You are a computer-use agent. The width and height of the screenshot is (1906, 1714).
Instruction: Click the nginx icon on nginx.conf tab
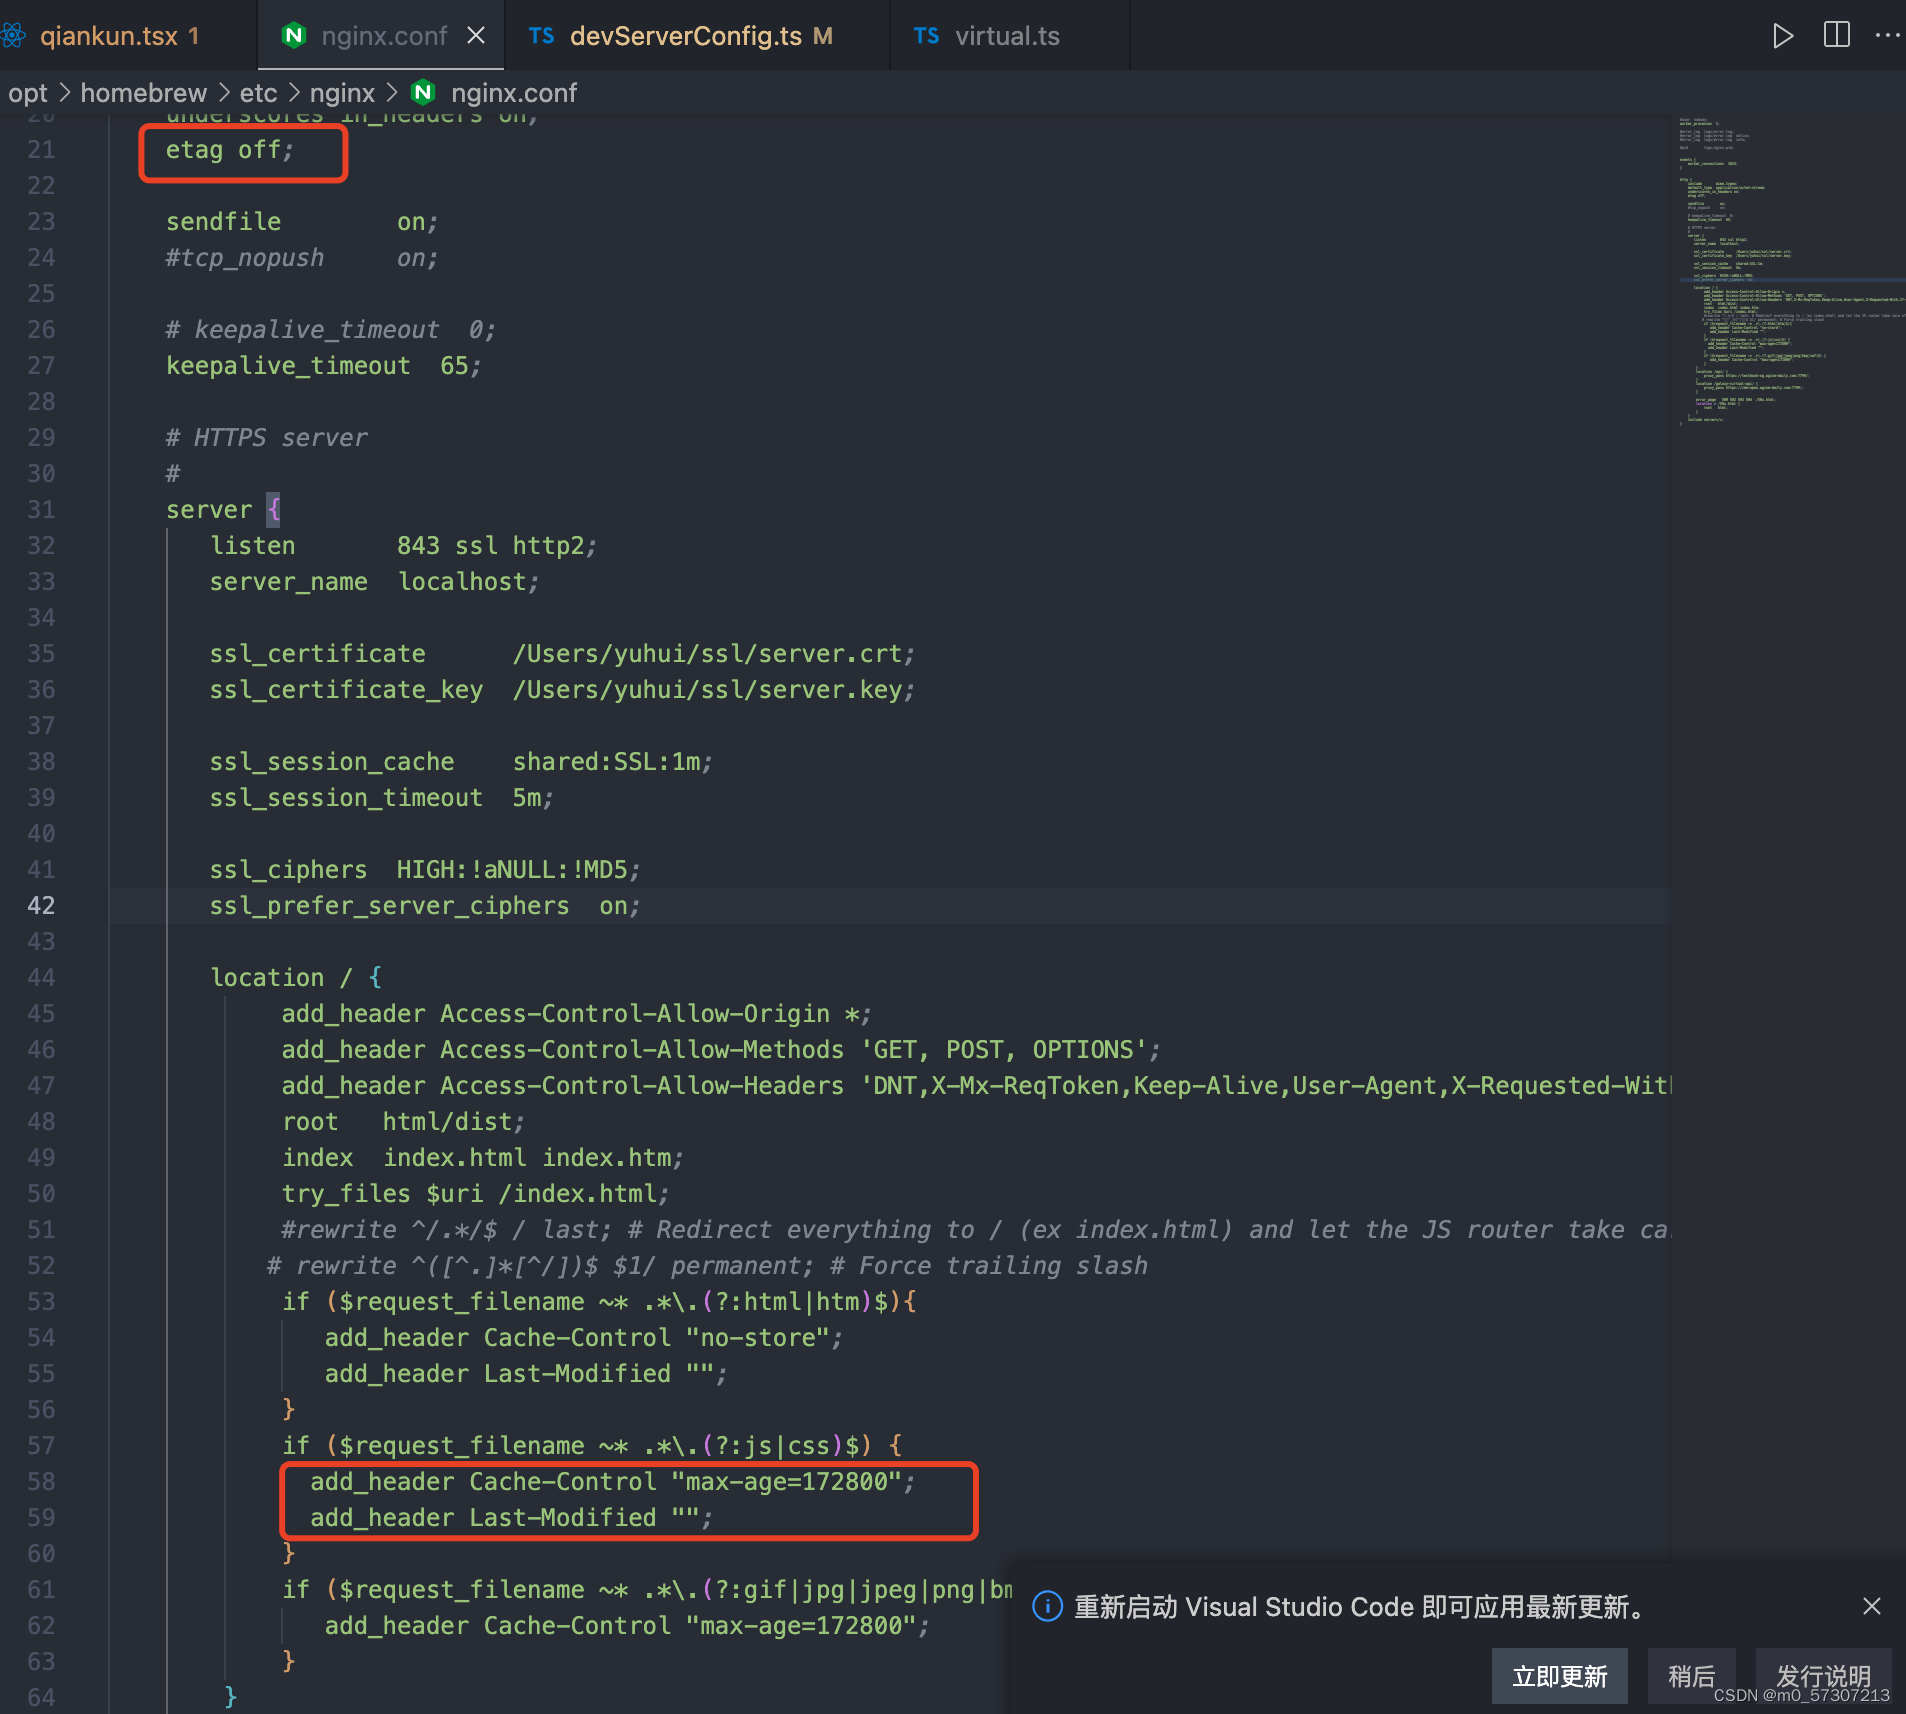coord(294,36)
